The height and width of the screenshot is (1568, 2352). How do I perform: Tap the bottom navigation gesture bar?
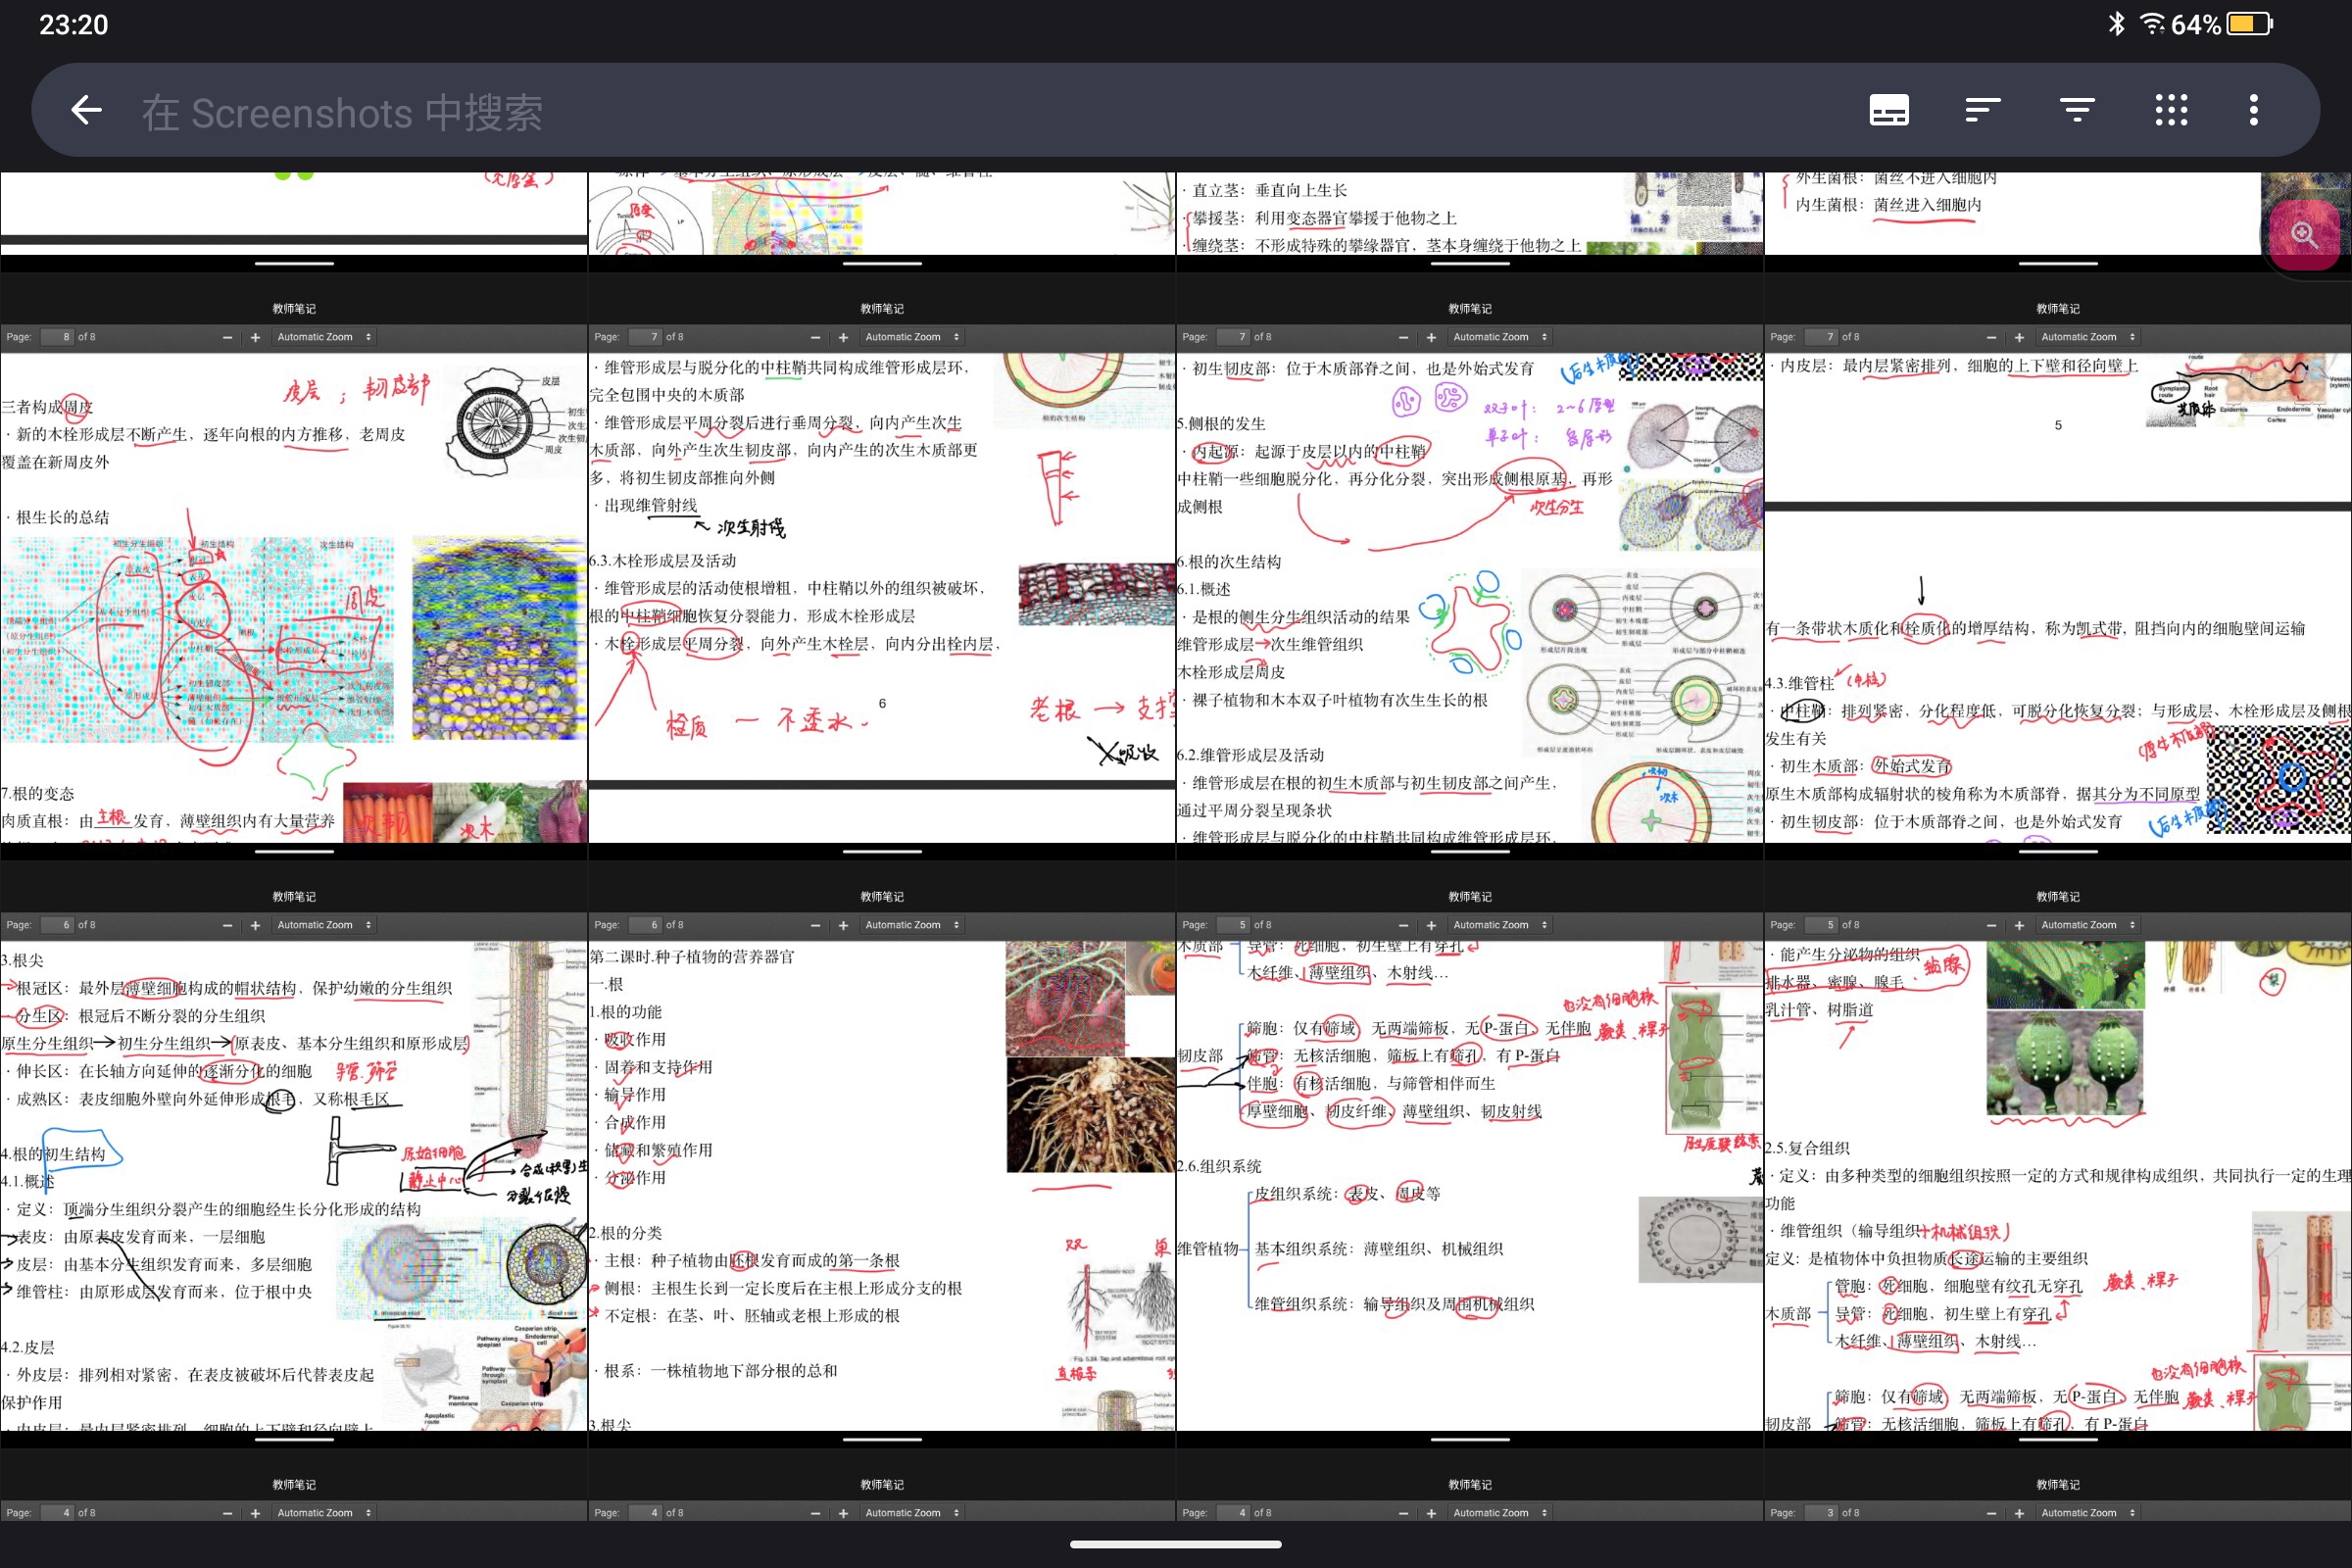tap(1176, 1544)
